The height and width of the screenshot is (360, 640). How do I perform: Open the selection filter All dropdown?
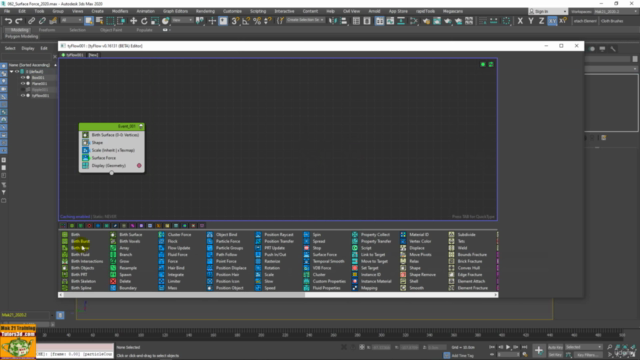click(x=71, y=20)
